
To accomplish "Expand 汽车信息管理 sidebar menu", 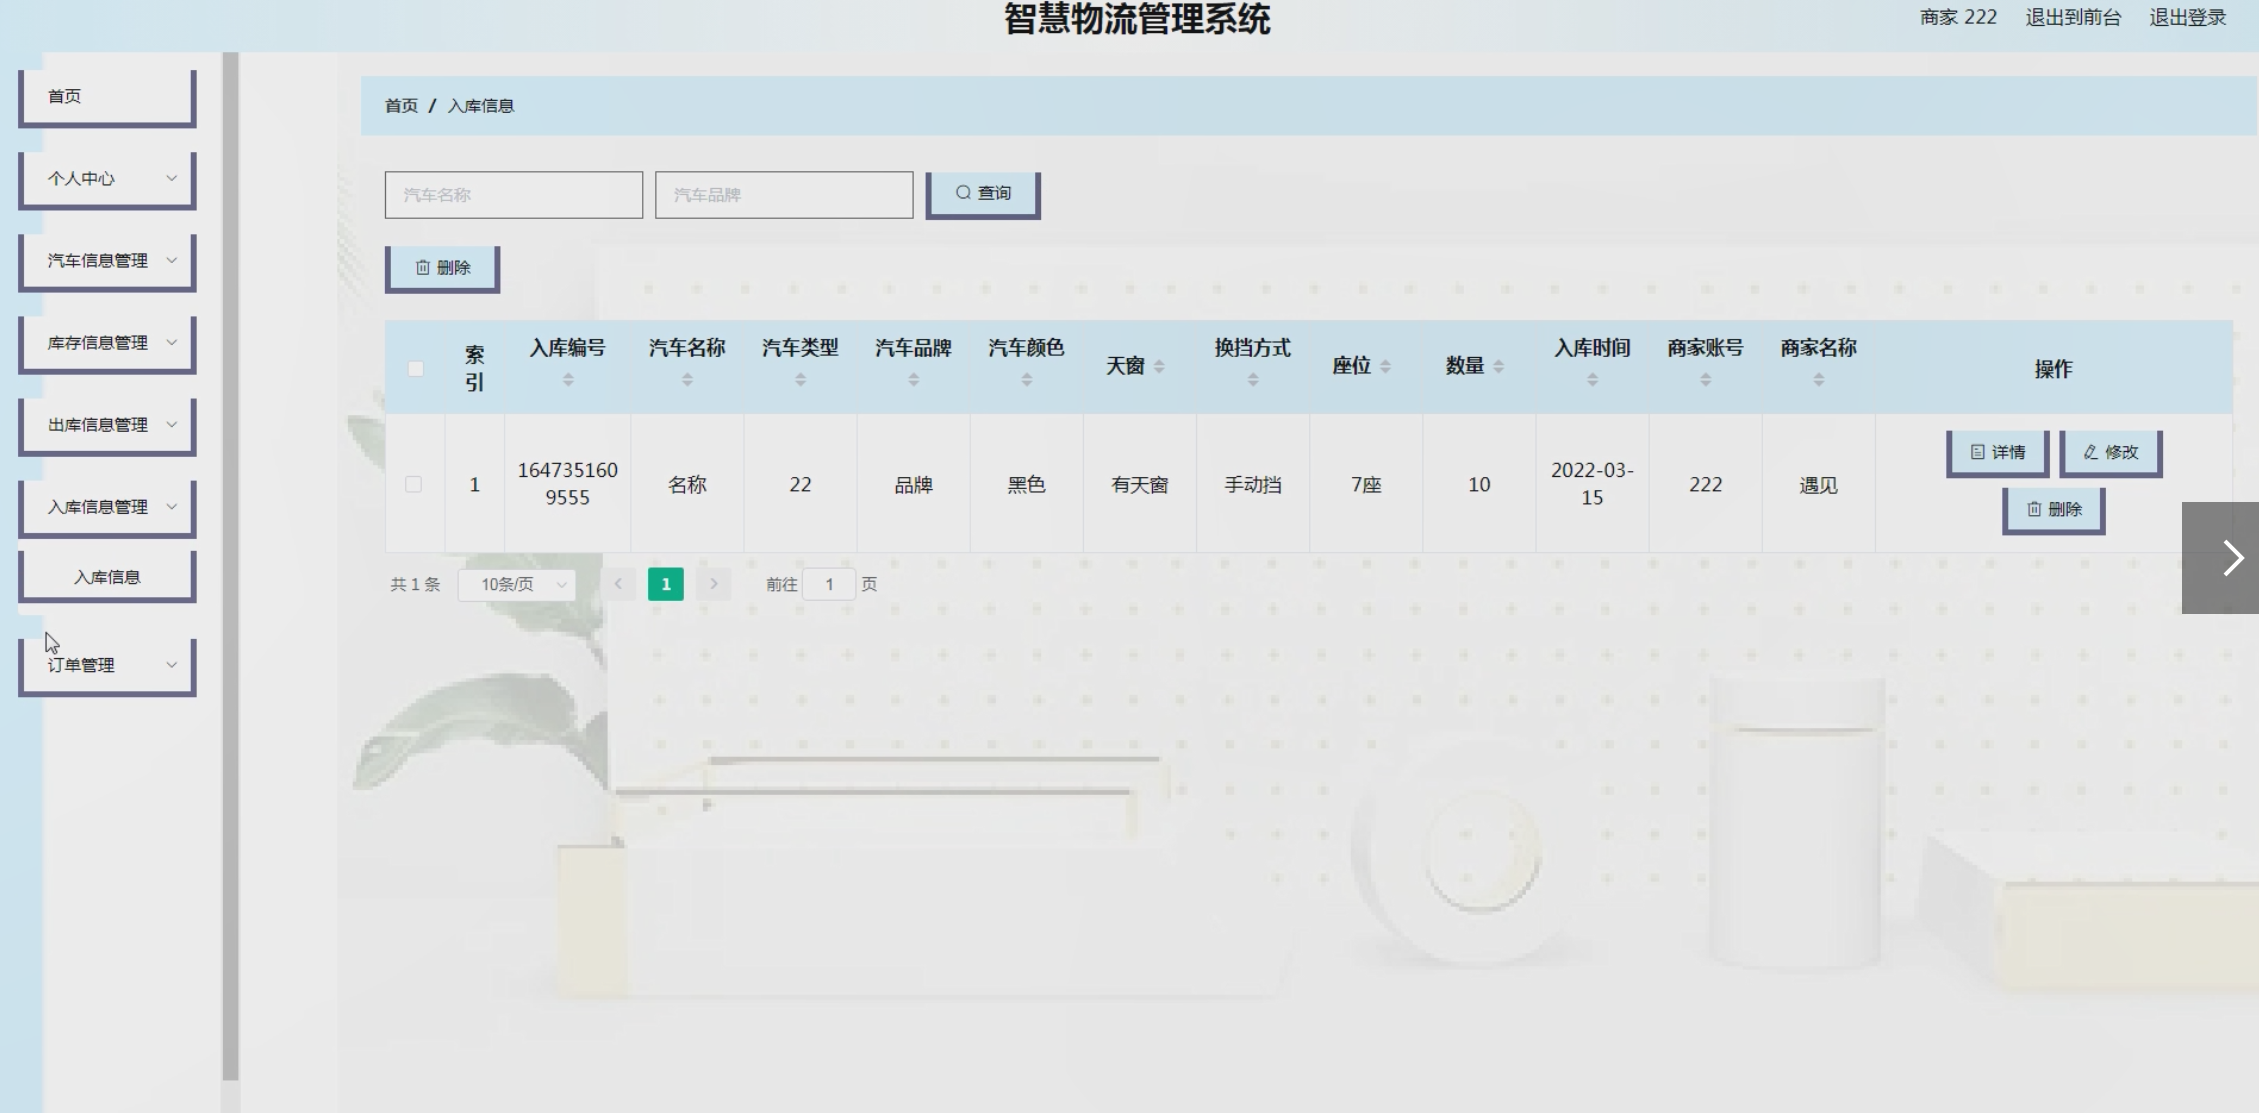I will [x=107, y=261].
